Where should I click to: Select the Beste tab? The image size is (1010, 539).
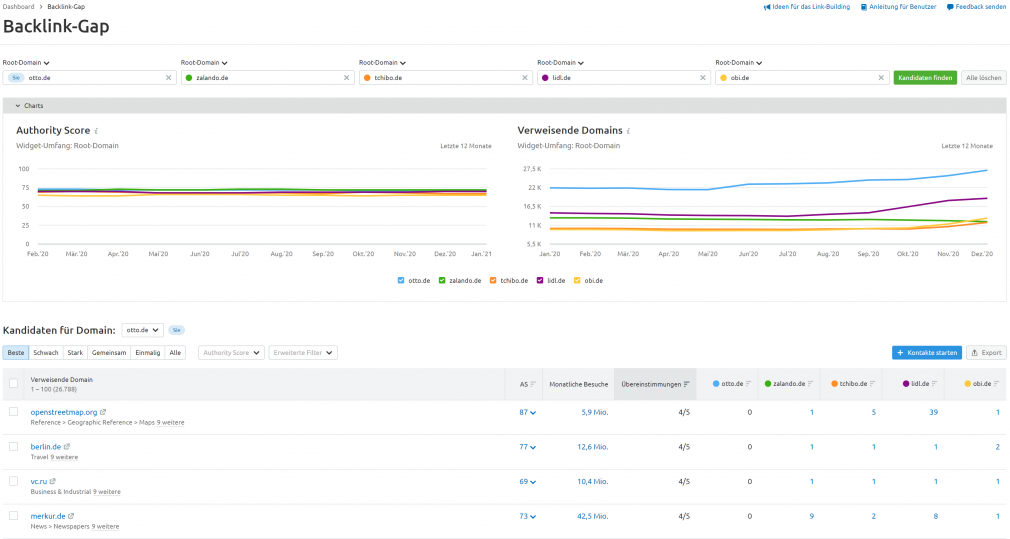pyautogui.click(x=16, y=353)
